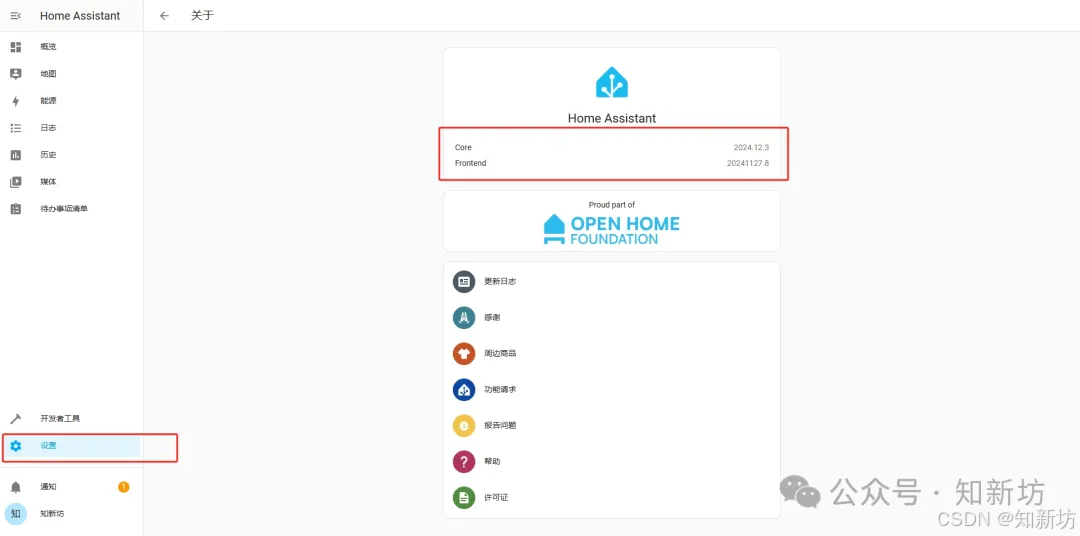1080x536 pixels.
Task: Click the 帮助 question mark icon
Action: 464,461
